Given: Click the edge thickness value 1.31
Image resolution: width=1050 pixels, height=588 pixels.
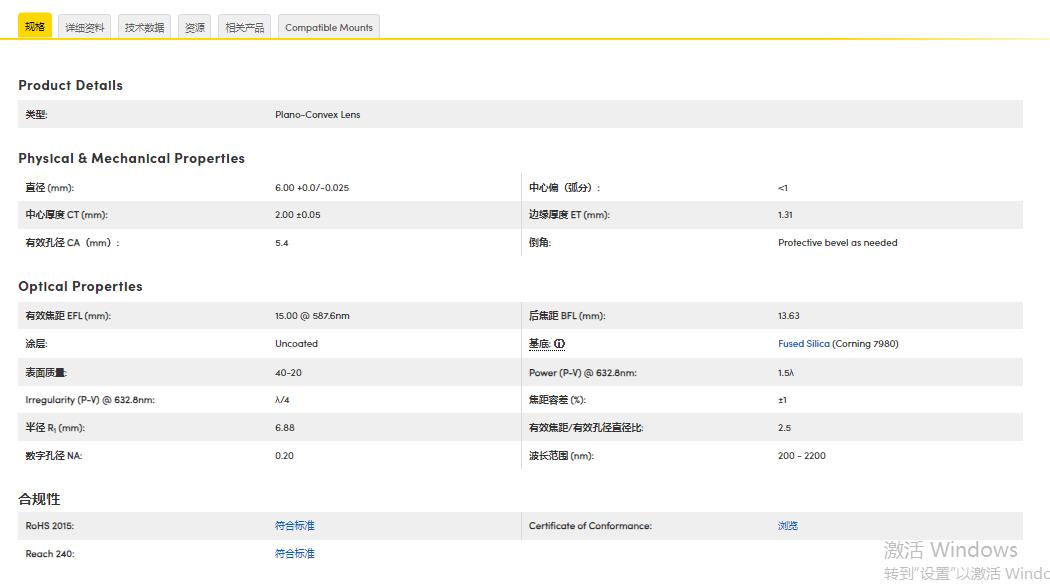Looking at the screenshot, I should pyautogui.click(x=785, y=215).
